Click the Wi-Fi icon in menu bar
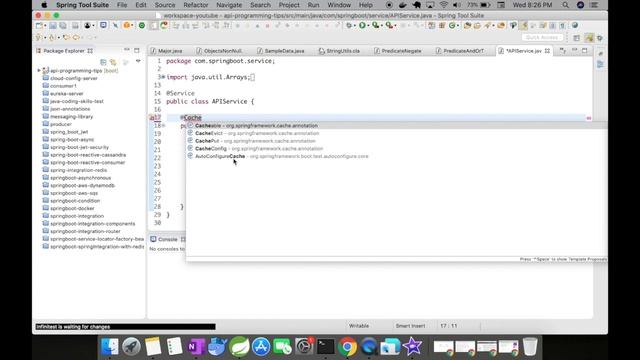The width and height of the screenshot is (640, 360). click(x=444, y=5)
